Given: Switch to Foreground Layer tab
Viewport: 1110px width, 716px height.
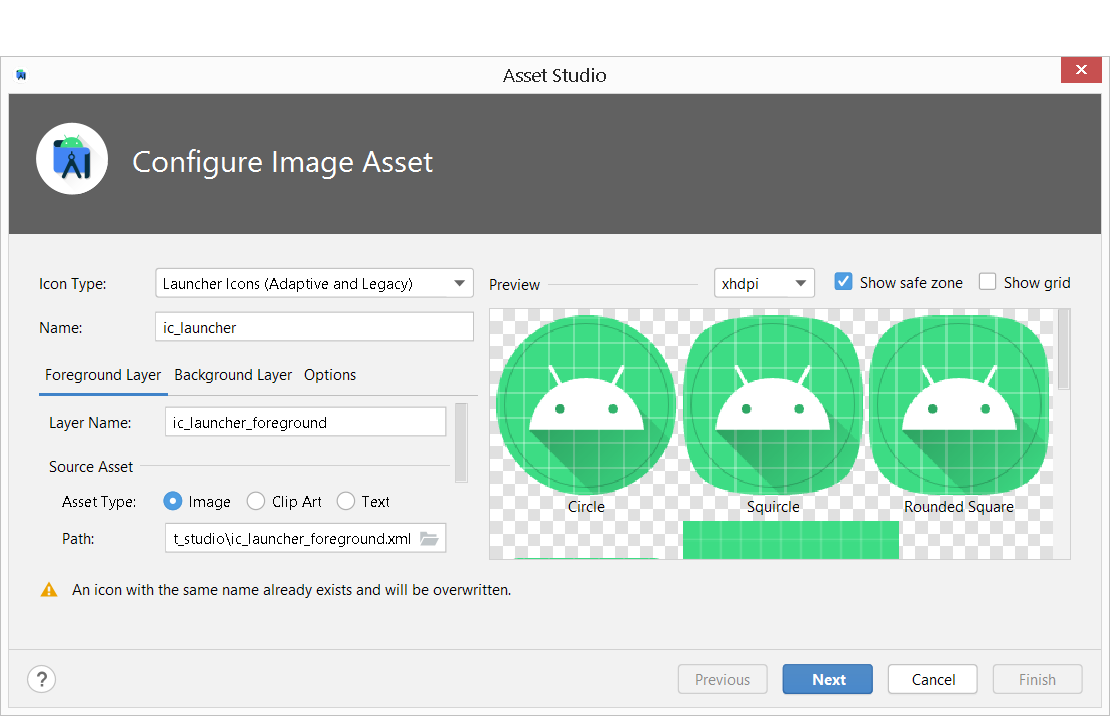Looking at the screenshot, I should click(103, 375).
